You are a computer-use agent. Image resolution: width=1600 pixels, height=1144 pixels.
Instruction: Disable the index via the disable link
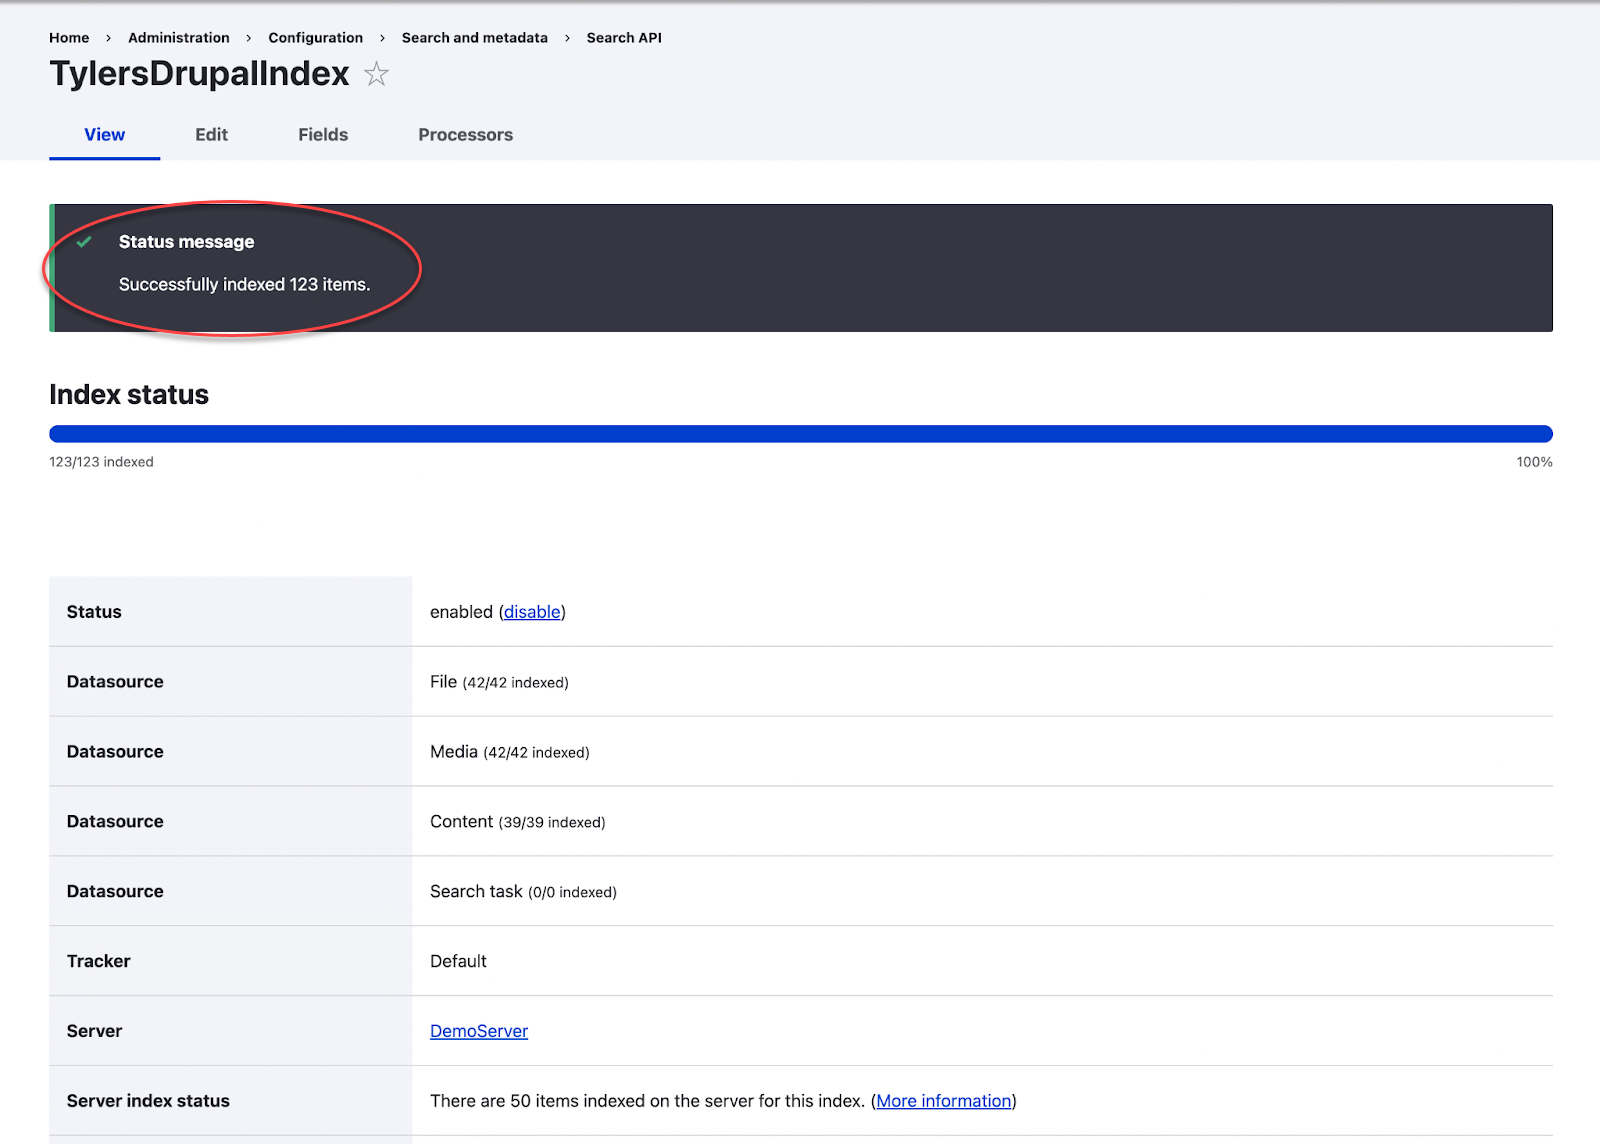pyautogui.click(x=531, y=611)
